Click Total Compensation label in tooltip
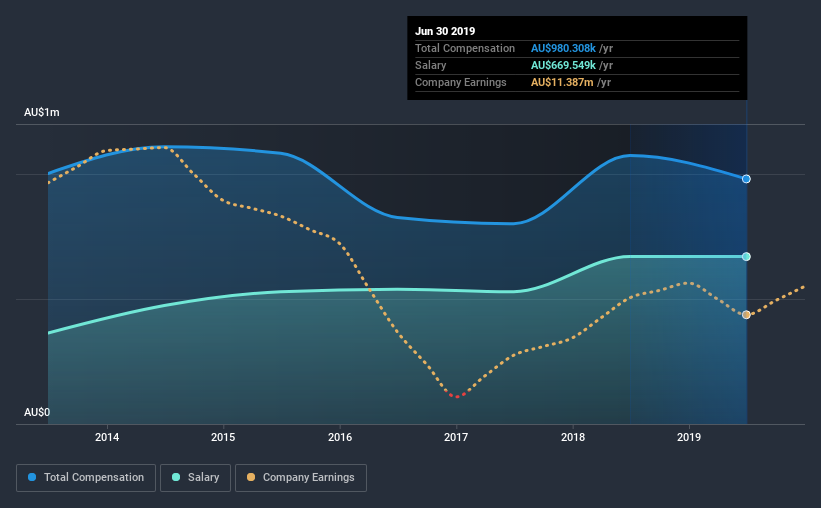Viewport: 821px width, 508px height. click(x=465, y=48)
